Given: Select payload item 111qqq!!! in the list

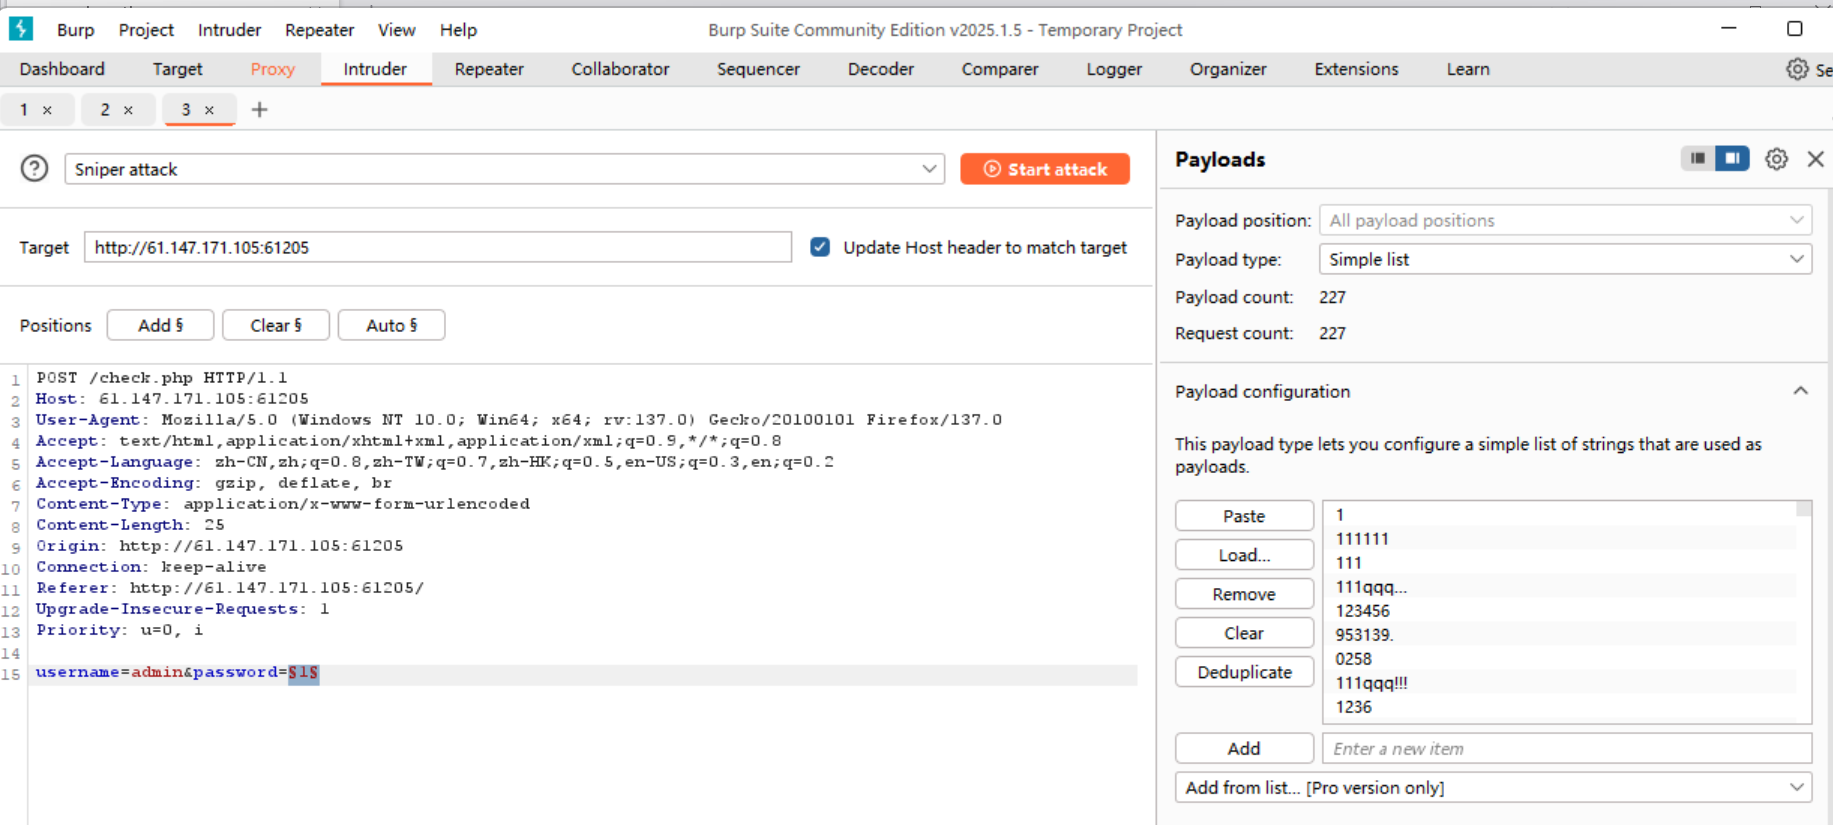Looking at the screenshot, I should [x=1559, y=683].
